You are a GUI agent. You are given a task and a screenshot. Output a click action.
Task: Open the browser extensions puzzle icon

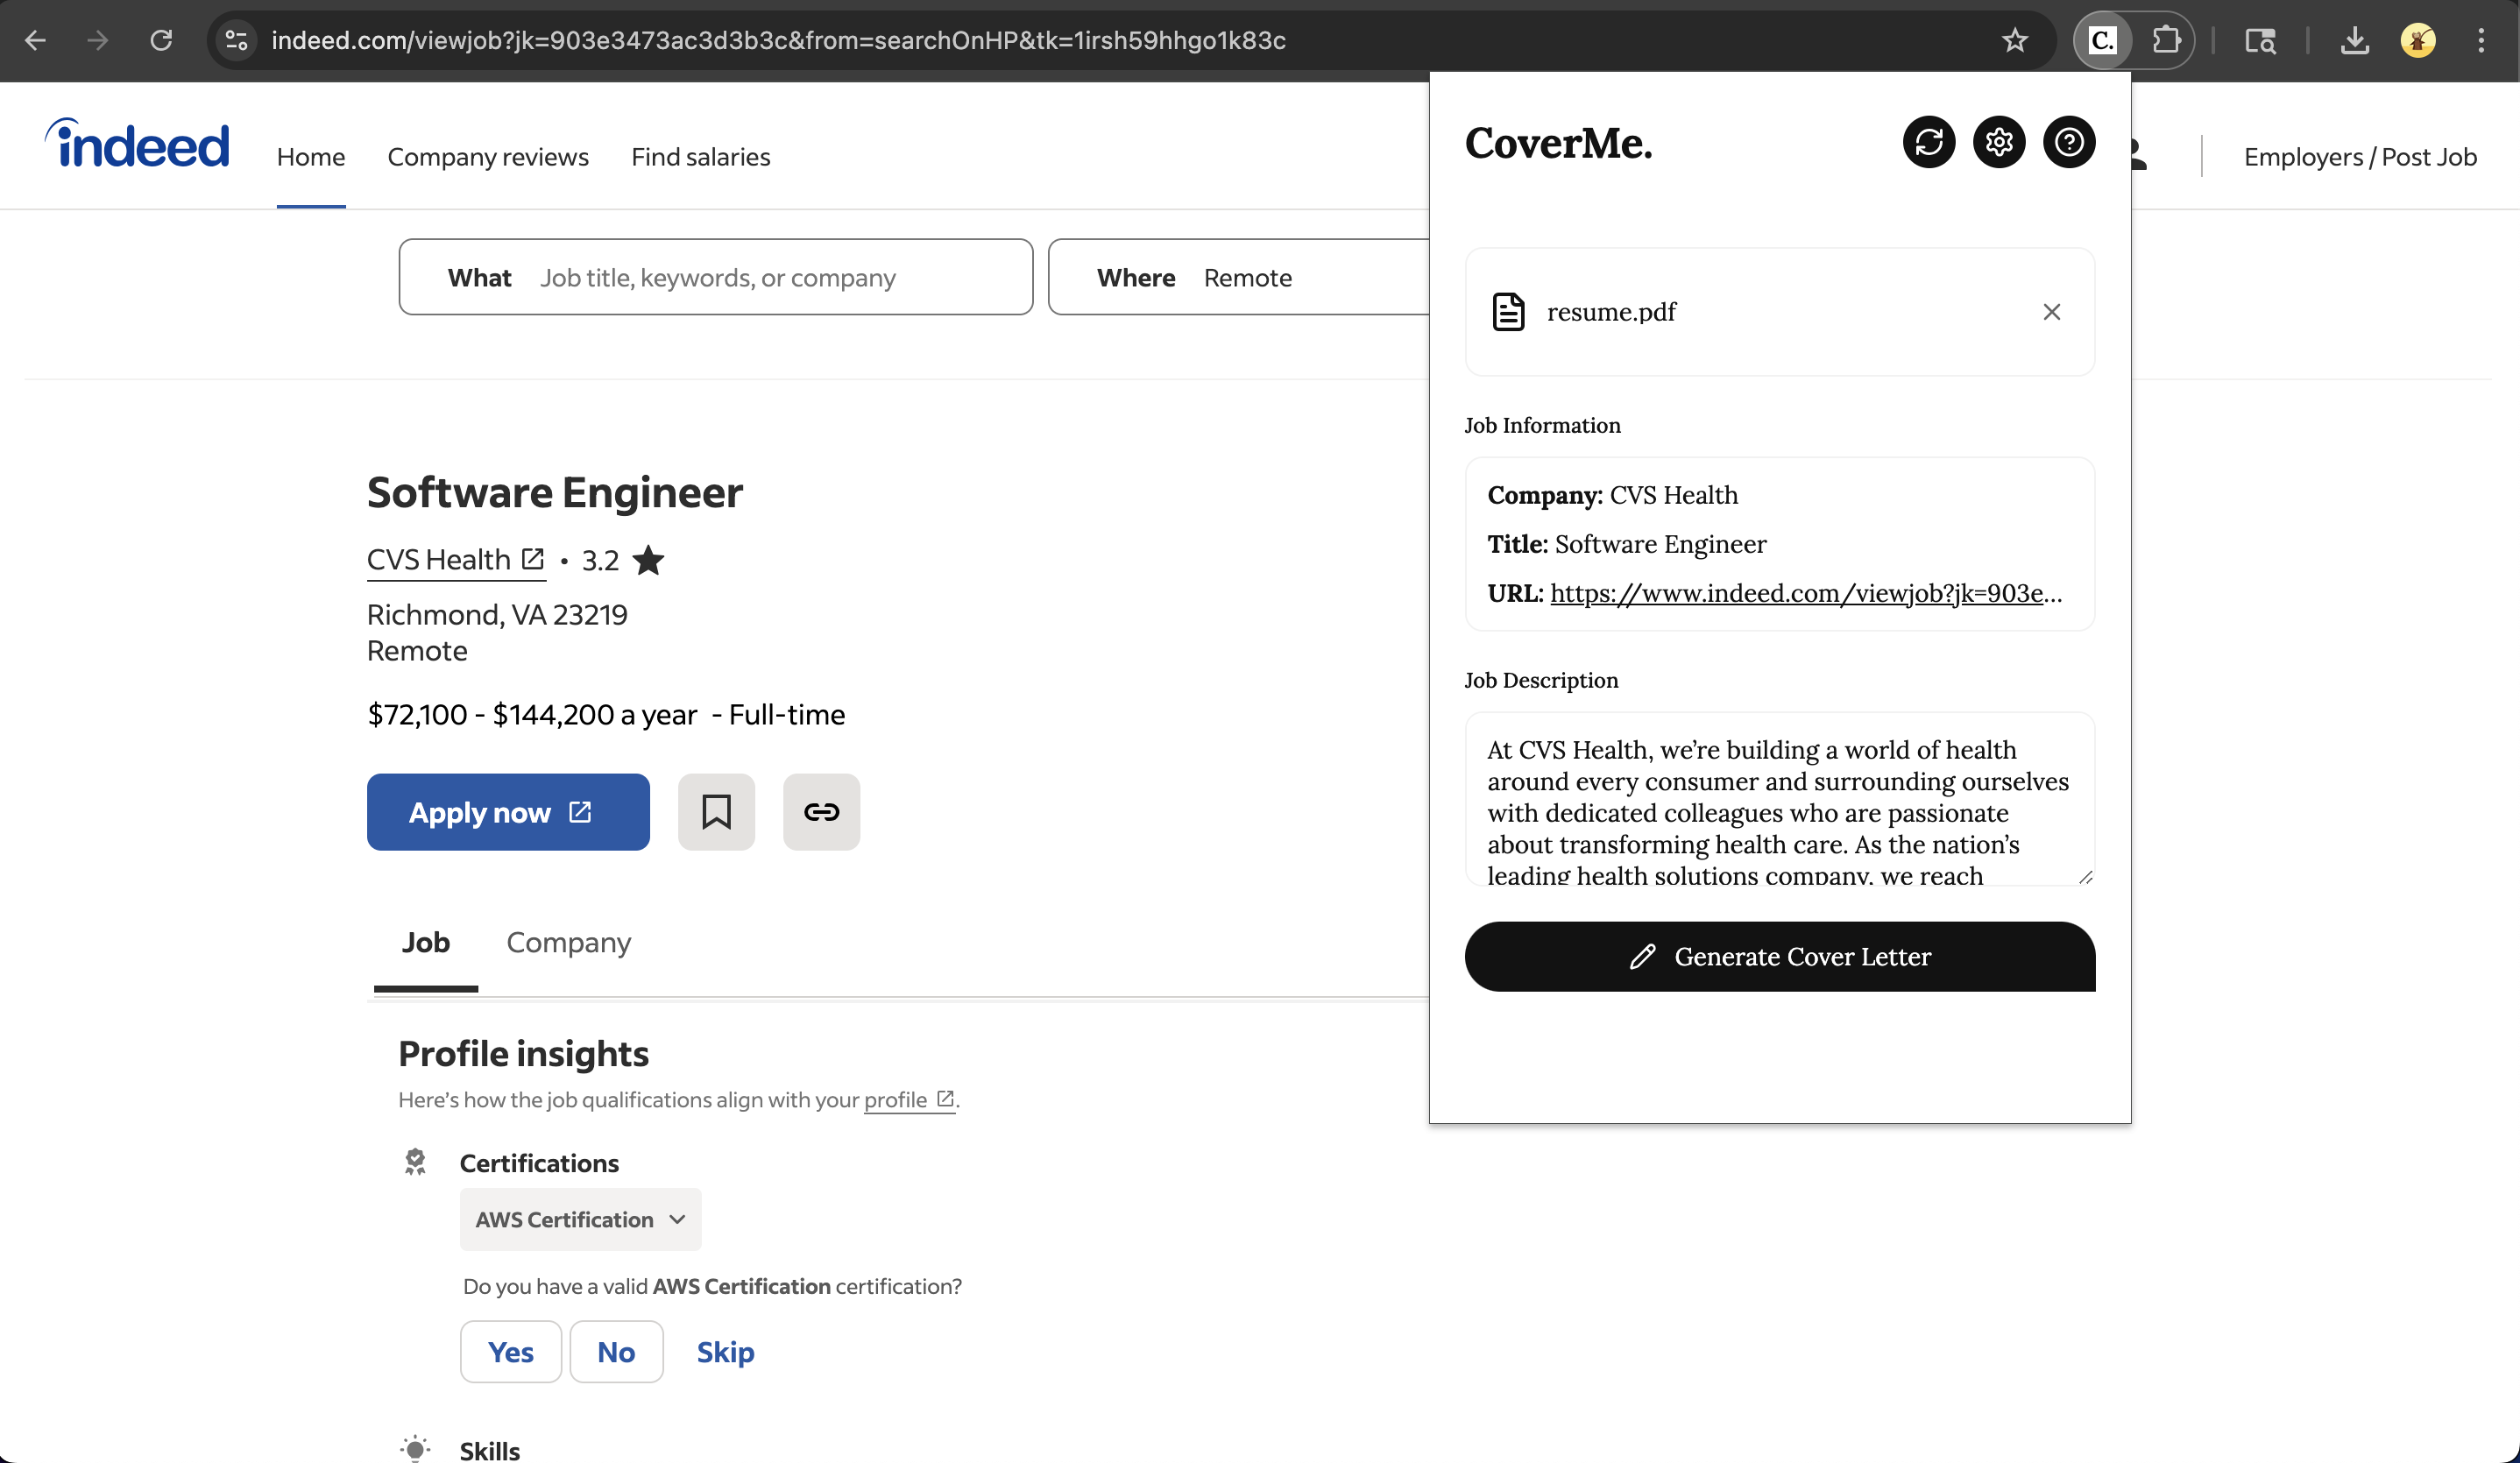[2165, 40]
